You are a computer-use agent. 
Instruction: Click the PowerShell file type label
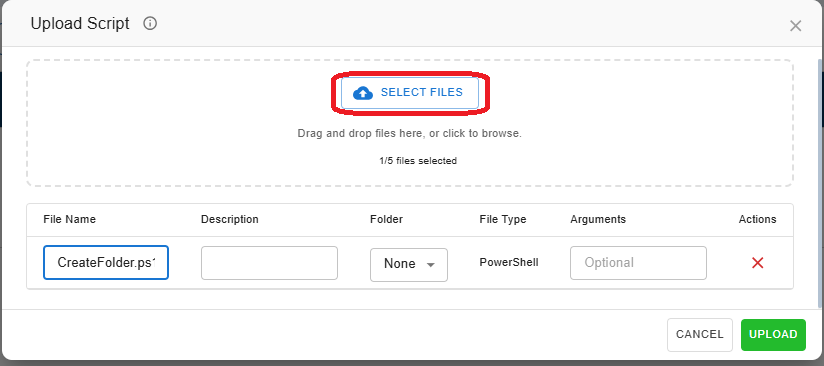tap(509, 262)
